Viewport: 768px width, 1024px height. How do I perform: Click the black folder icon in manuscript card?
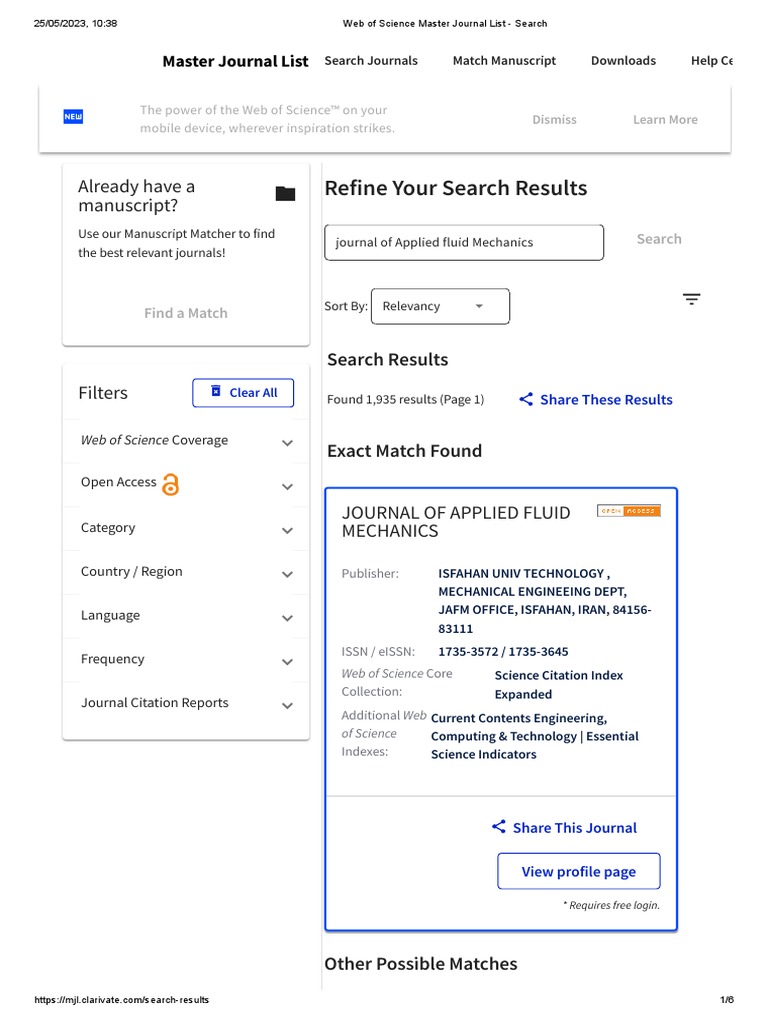pyautogui.click(x=285, y=194)
